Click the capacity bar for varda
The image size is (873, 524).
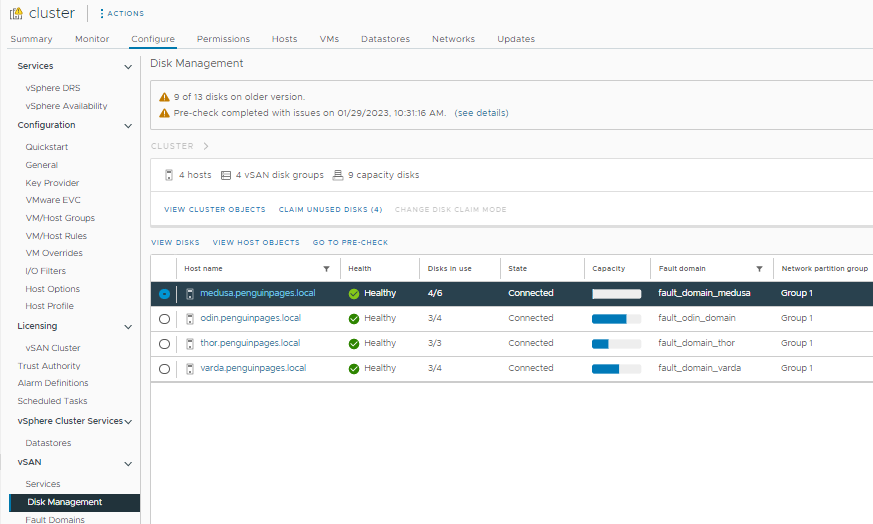[x=616, y=369]
